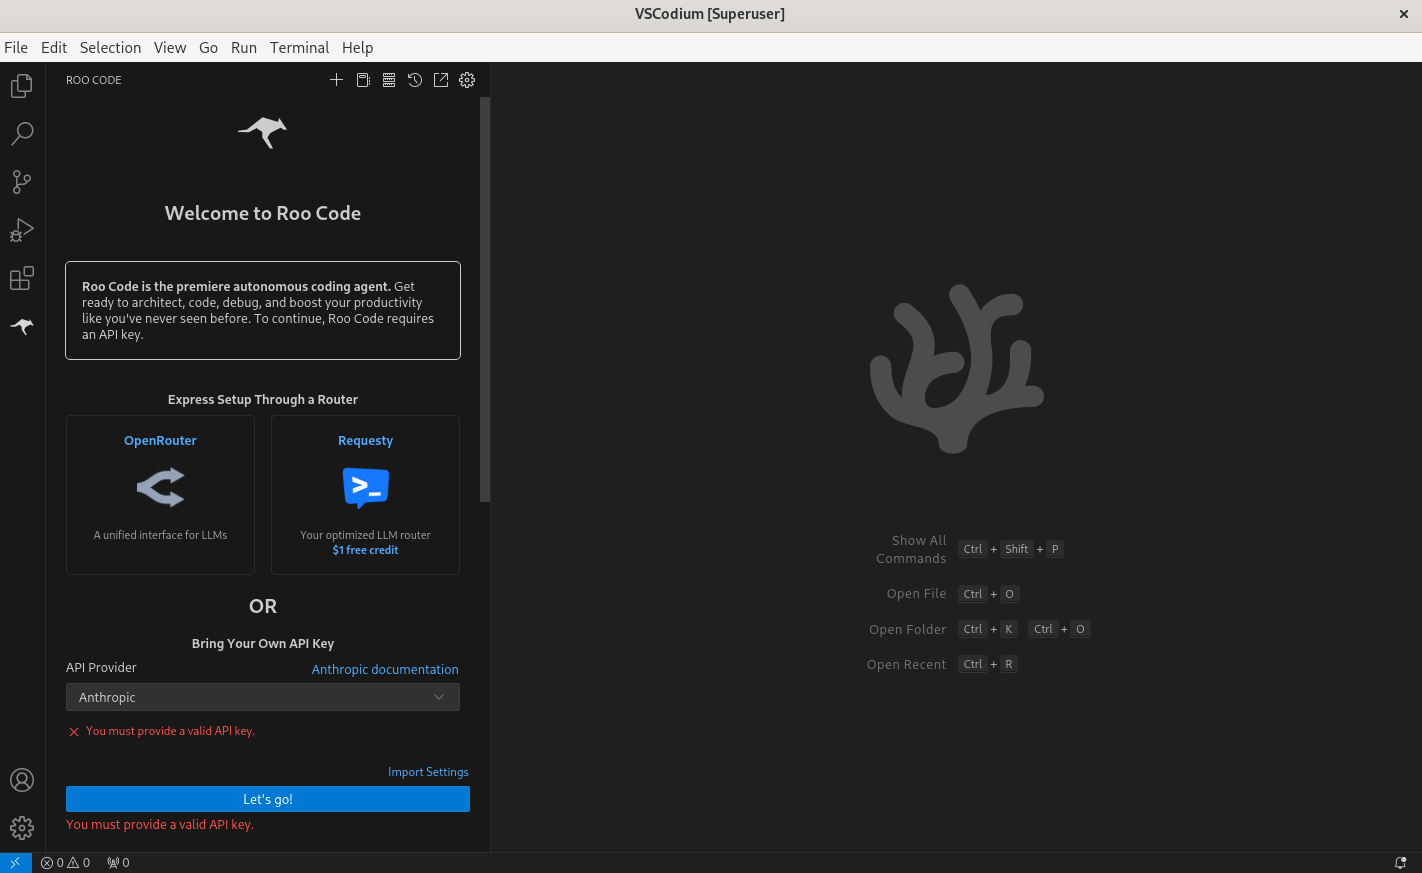The height and width of the screenshot is (873, 1422).
Task: Open the Help menu
Action: click(x=357, y=47)
